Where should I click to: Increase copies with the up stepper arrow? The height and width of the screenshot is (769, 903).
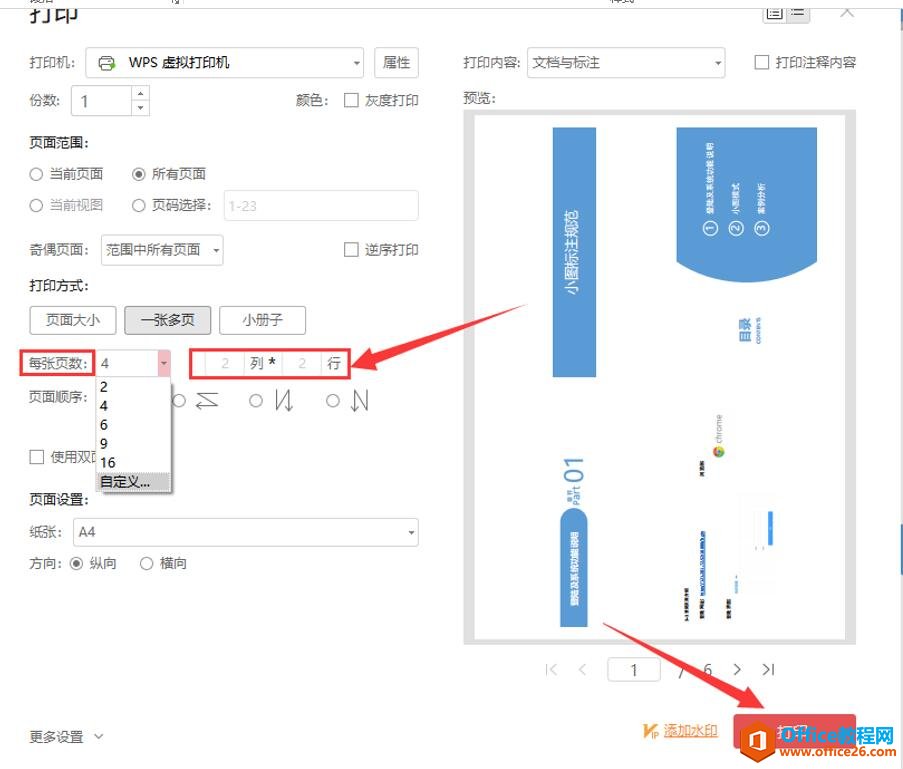pos(141,93)
